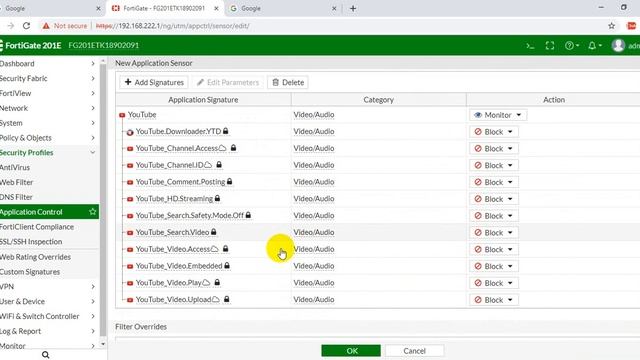Open Block dropdown for YouTube_Search.Video

[x=493, y=232]
